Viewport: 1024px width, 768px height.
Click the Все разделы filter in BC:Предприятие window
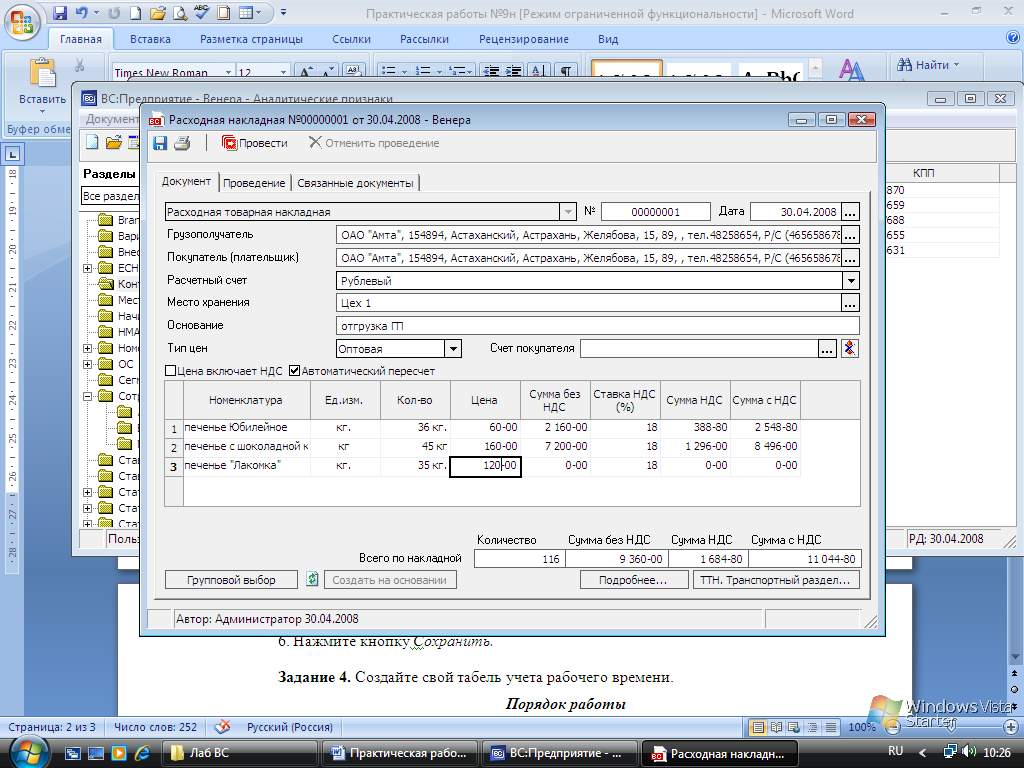click(110, 196)
